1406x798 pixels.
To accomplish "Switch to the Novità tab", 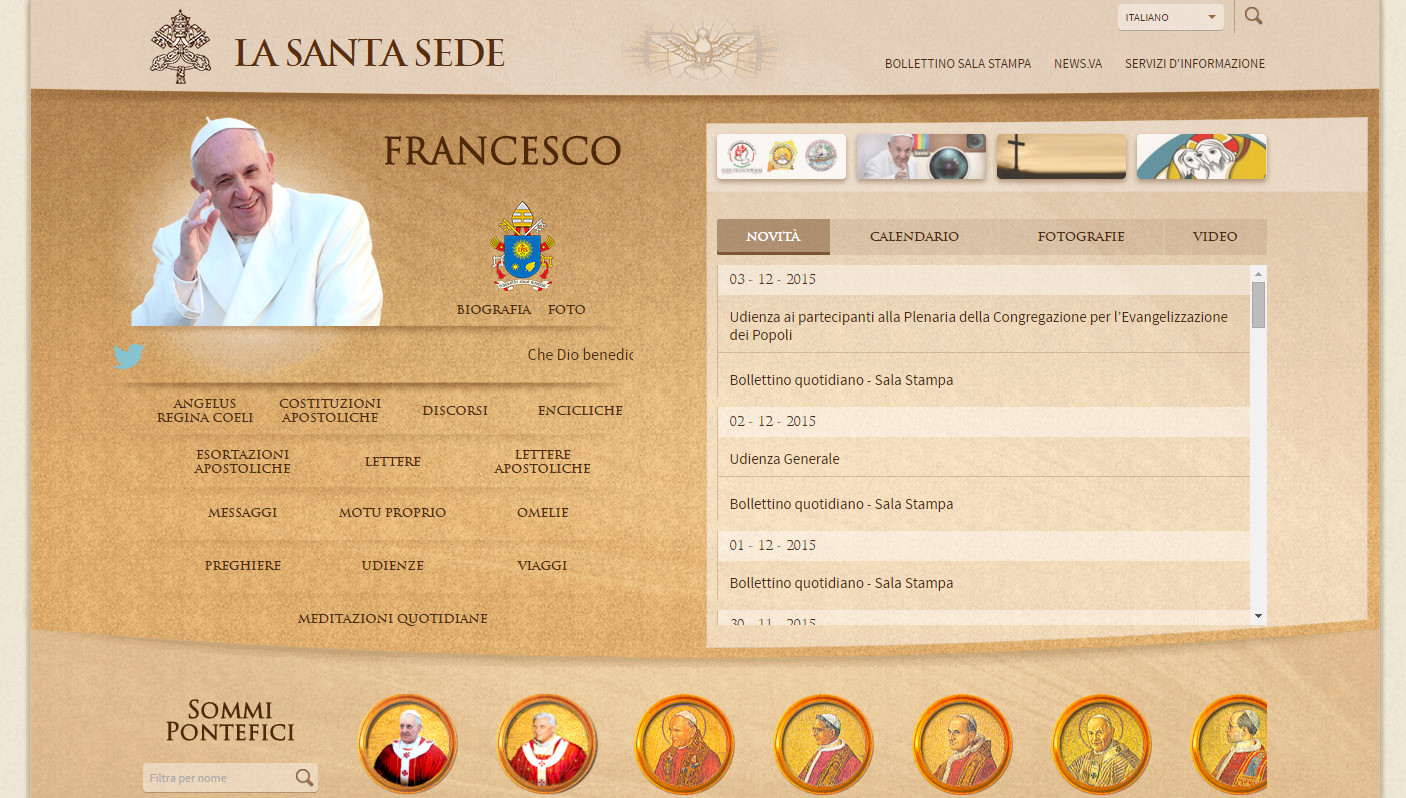I will coord(773,237).
